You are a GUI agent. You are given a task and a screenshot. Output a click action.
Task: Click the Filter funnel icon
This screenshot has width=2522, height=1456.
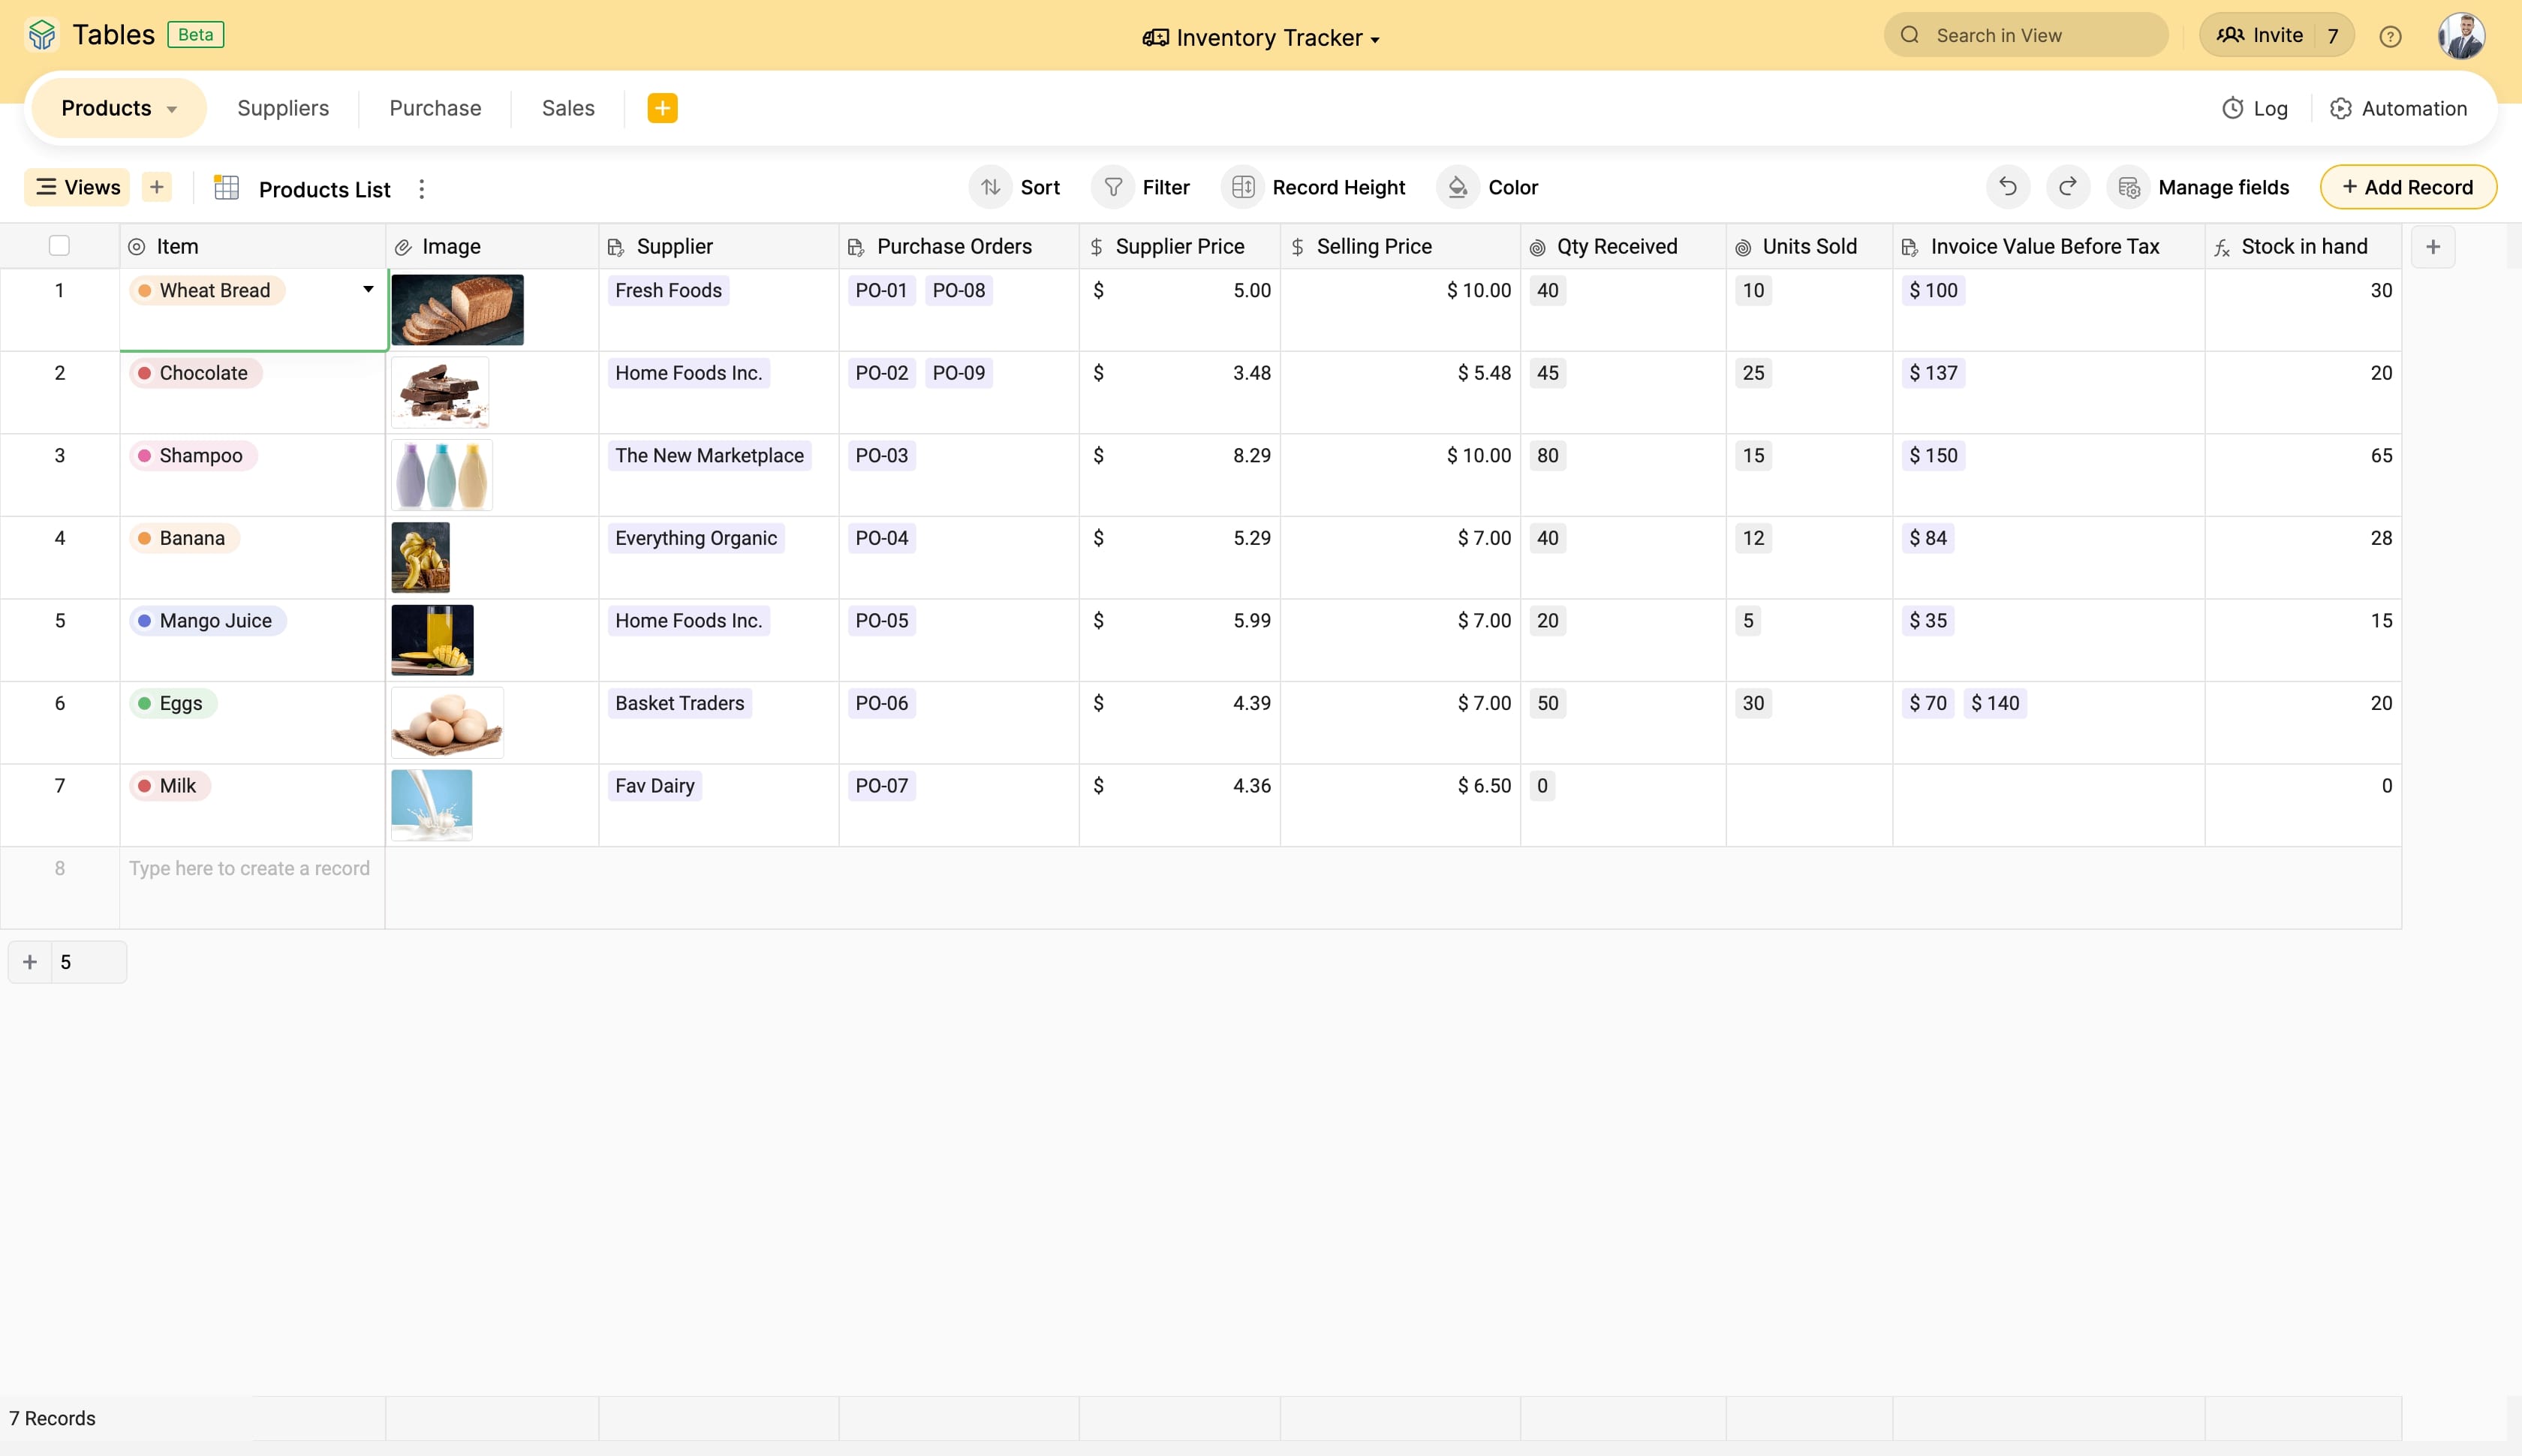[x=1112, y=187]
